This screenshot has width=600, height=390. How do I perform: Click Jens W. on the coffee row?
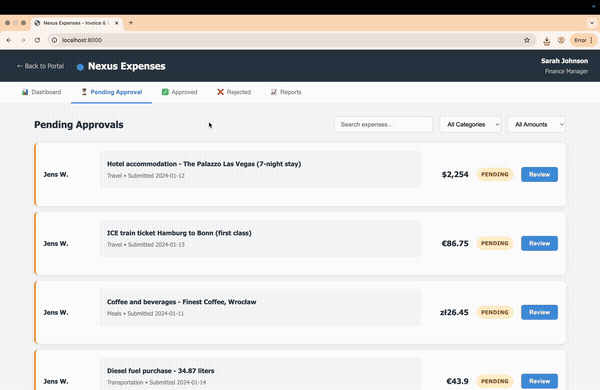[x=56, y=312]
